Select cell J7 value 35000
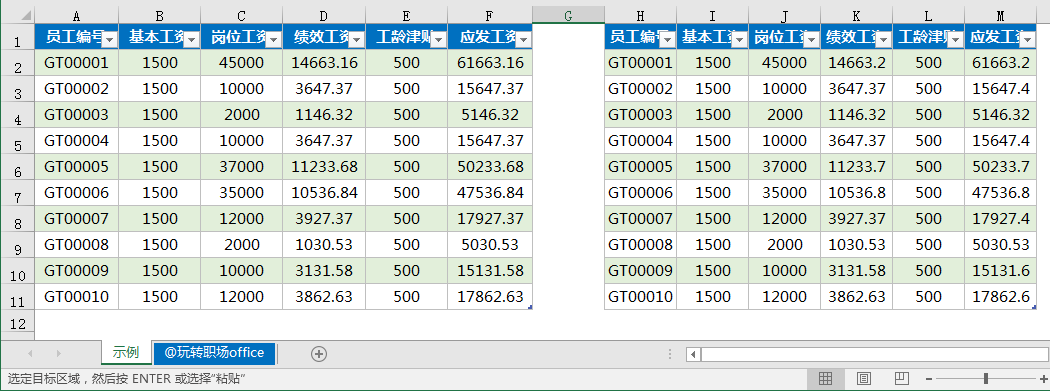This screenshot has width=1050, height=391. 784,193
